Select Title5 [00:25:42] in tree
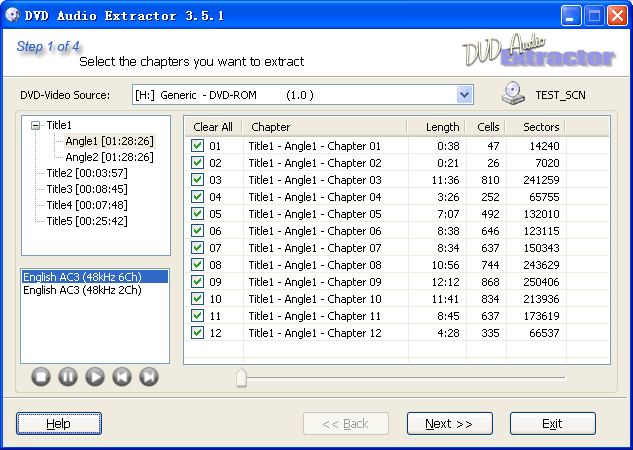633x450 pixels. [x=87, y=221]
